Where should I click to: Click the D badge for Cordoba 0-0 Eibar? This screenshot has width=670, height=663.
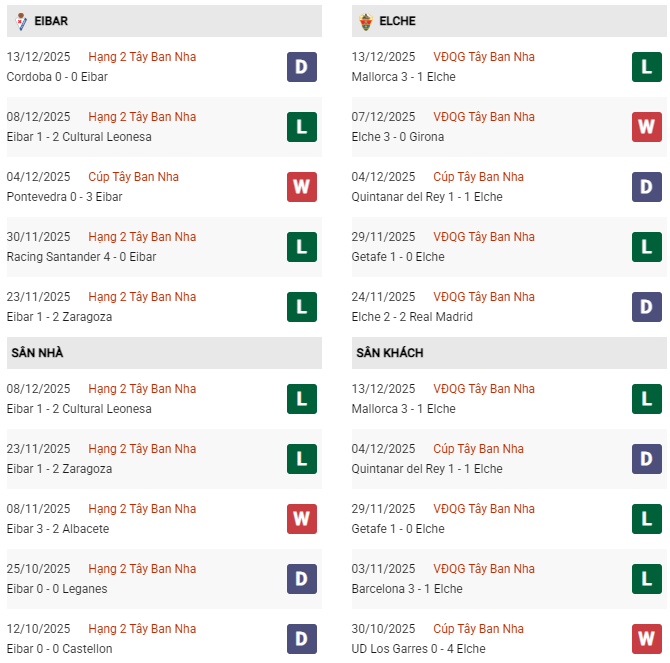(x=301, y=67)
